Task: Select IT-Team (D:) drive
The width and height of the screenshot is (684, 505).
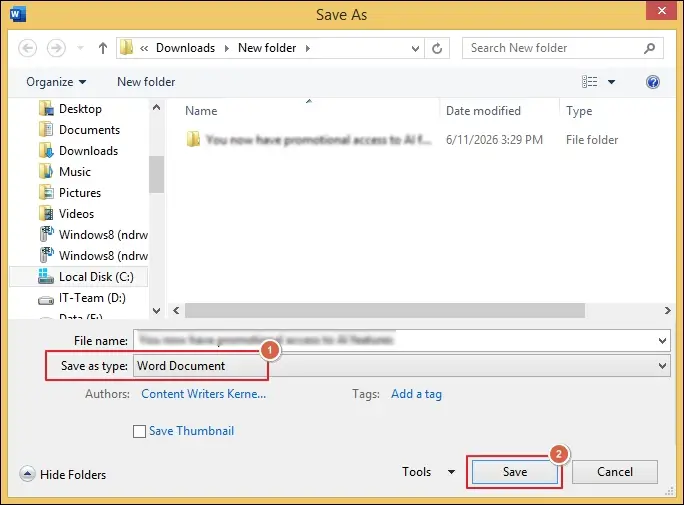Action: (92, 298)
